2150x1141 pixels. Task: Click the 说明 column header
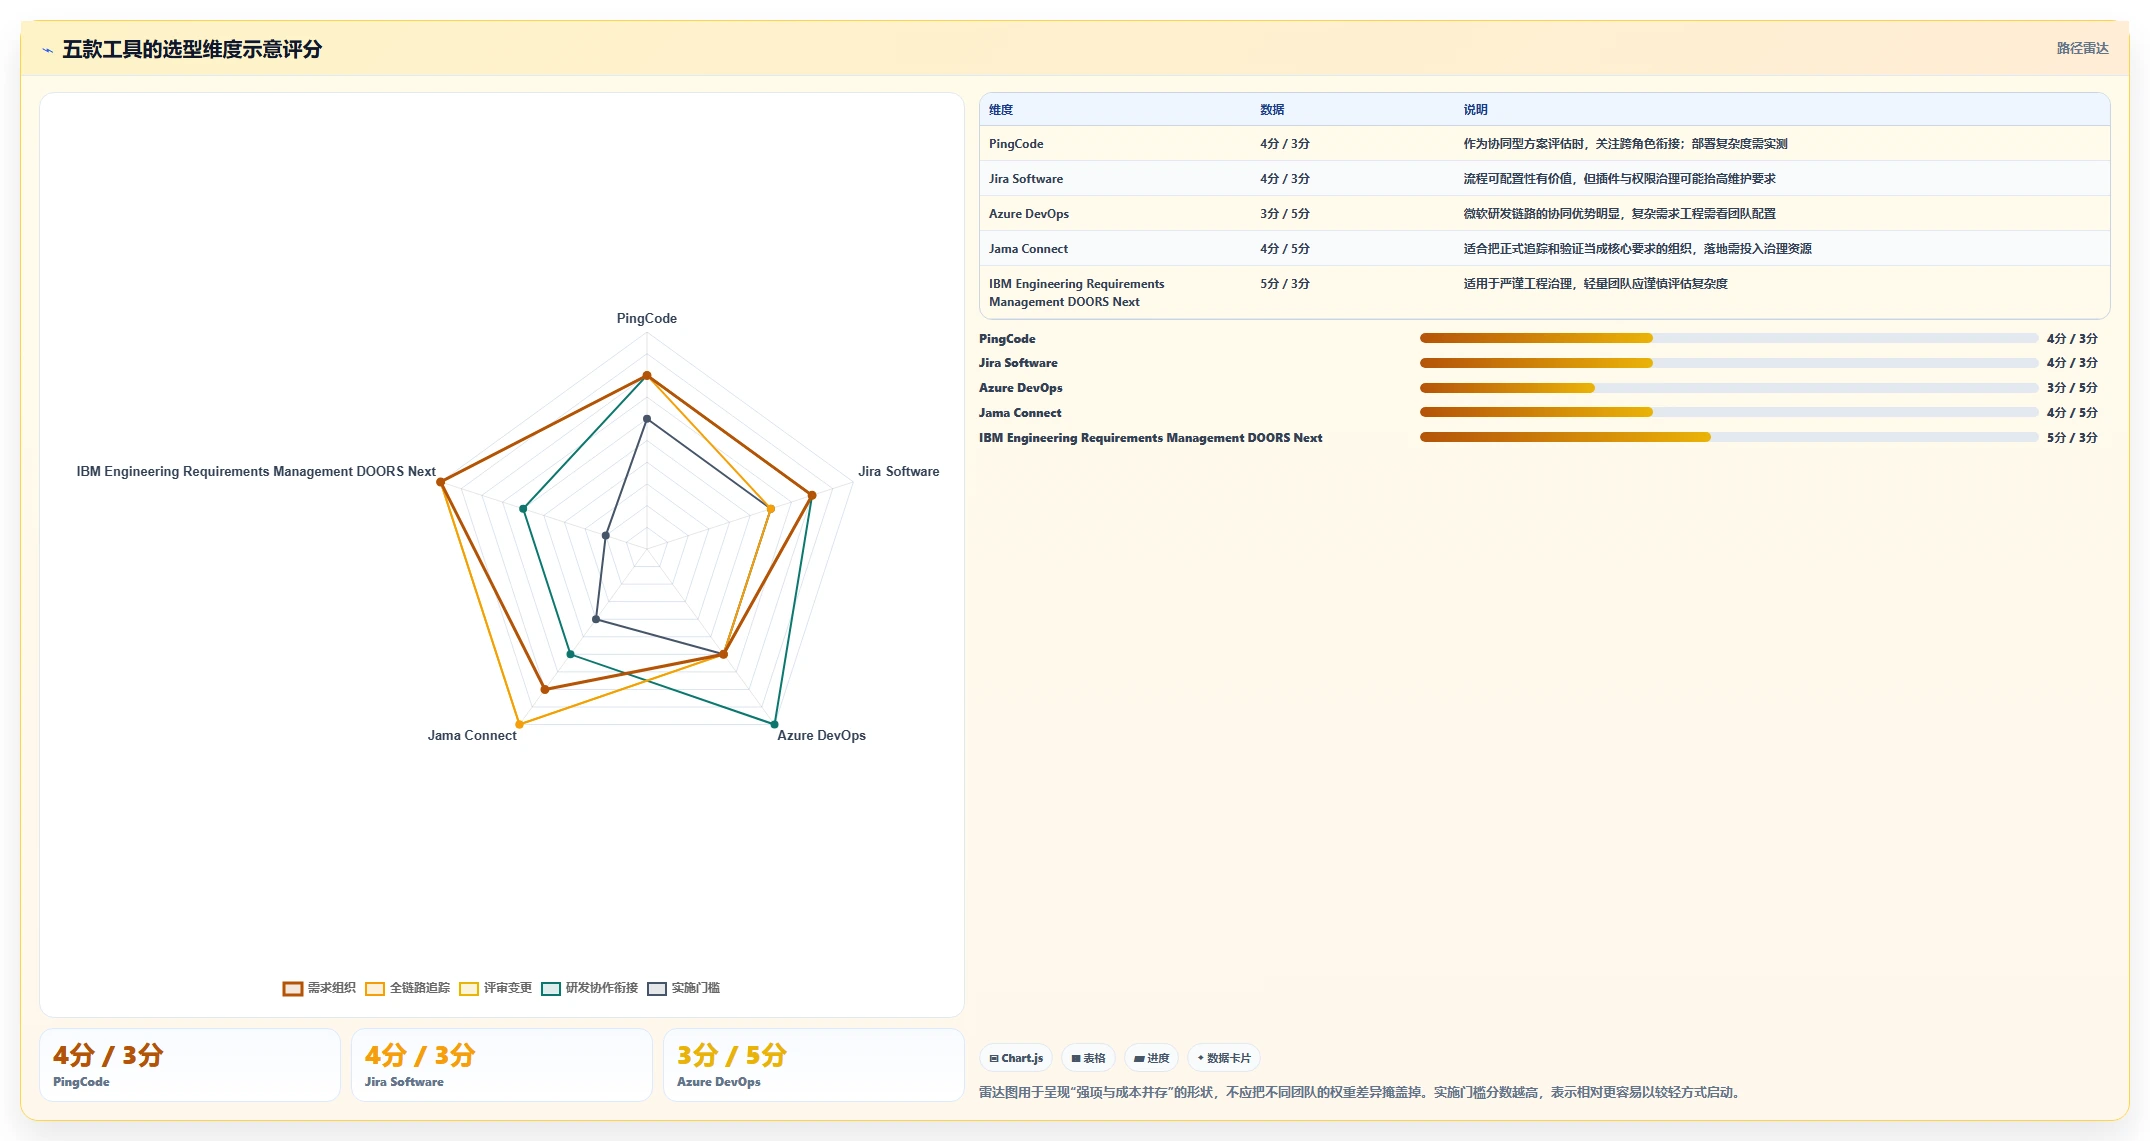pyautogui.click(x=1476, y=110)
